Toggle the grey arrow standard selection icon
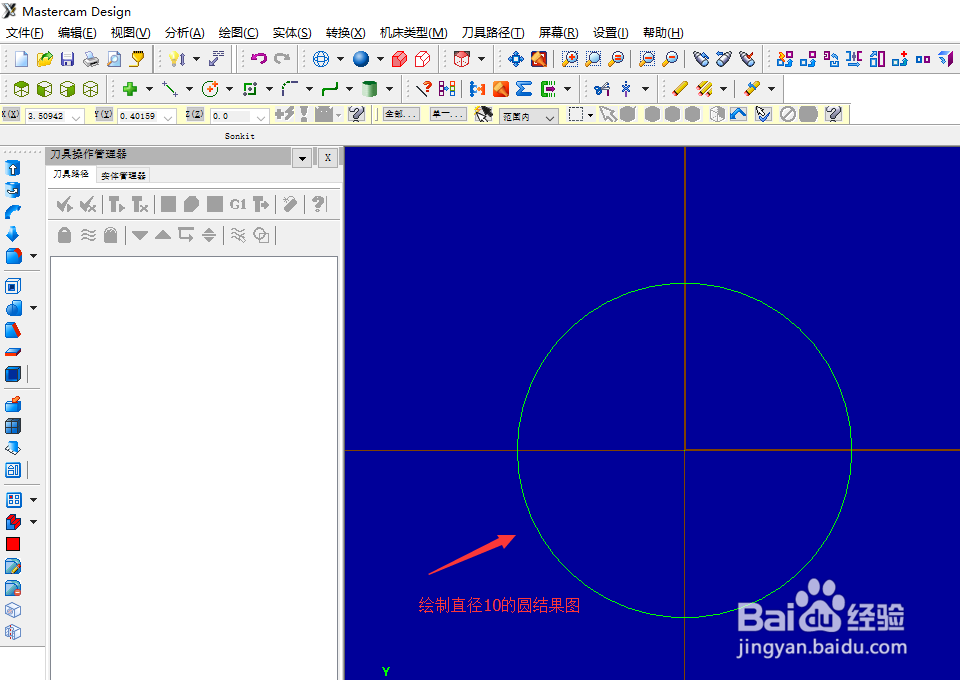Image resolution: width=960 pixels, height=680 pixels. (607, 114)
